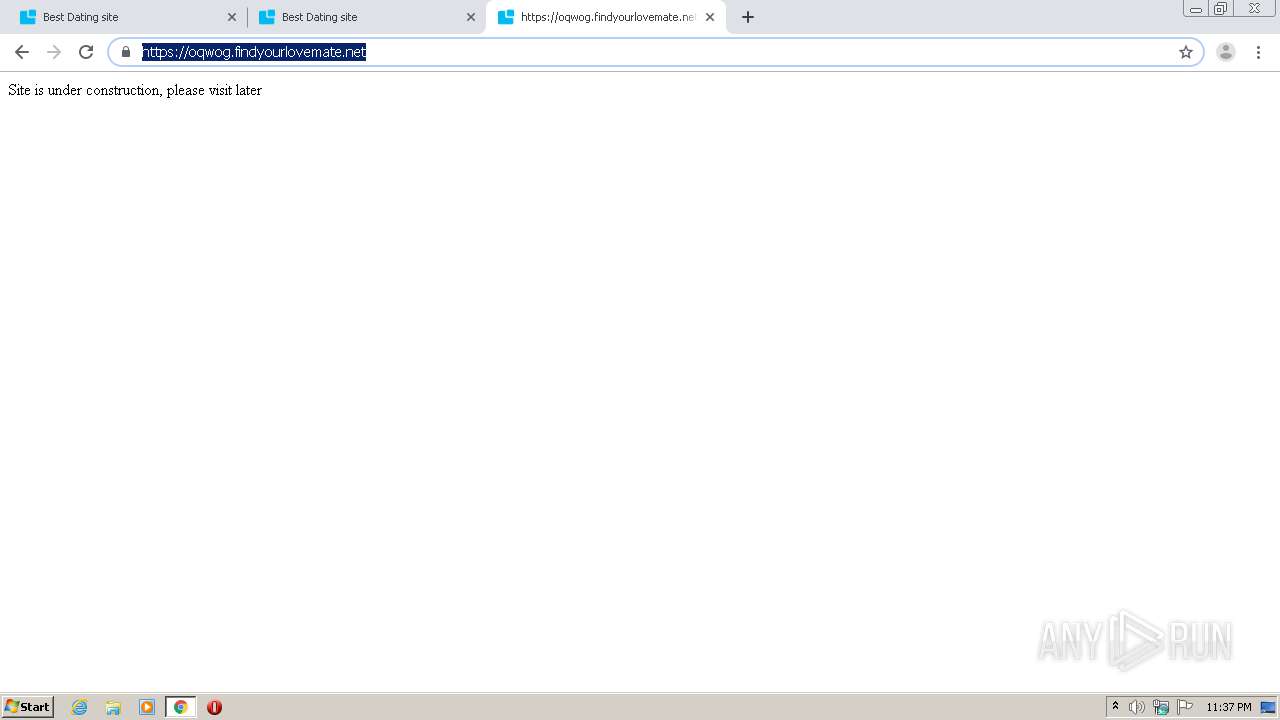The height and width of the screenshot is (720, 1280).
Task: Select the oqwog.findyourlovemate.net tab
Action: (x=606, y=17)
